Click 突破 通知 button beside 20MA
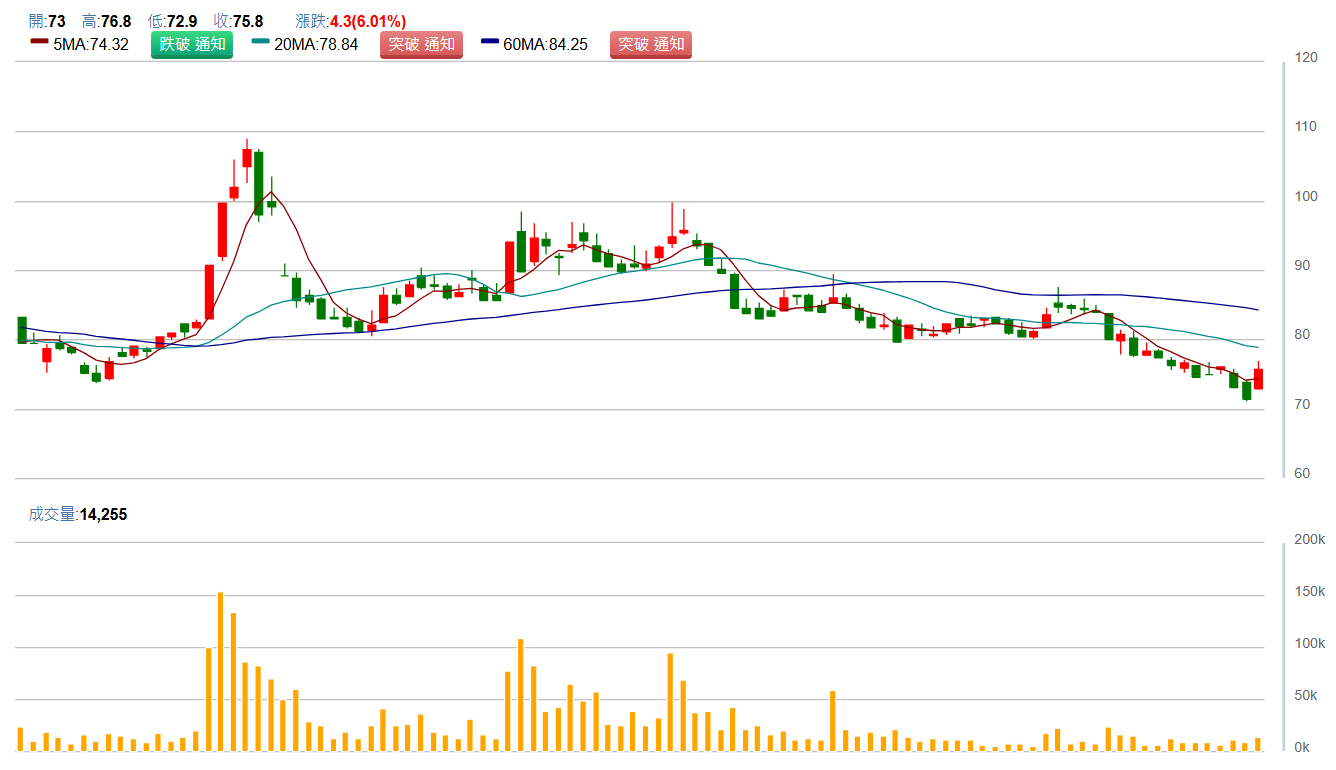This screenshot has height=770, width=1336. coord(421,45)
